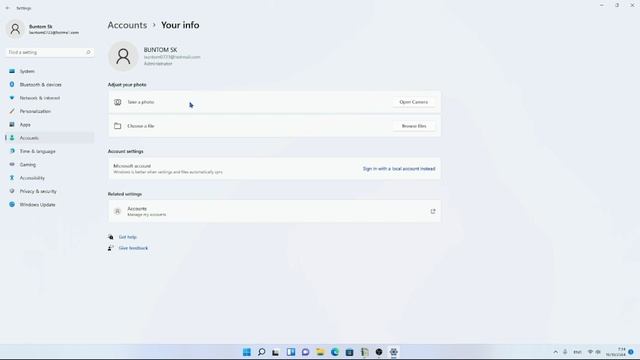The width and height of the screenshot is (640, 360).
Task: Click the folder icon beside Choose a file
Action: coord(118,126)
